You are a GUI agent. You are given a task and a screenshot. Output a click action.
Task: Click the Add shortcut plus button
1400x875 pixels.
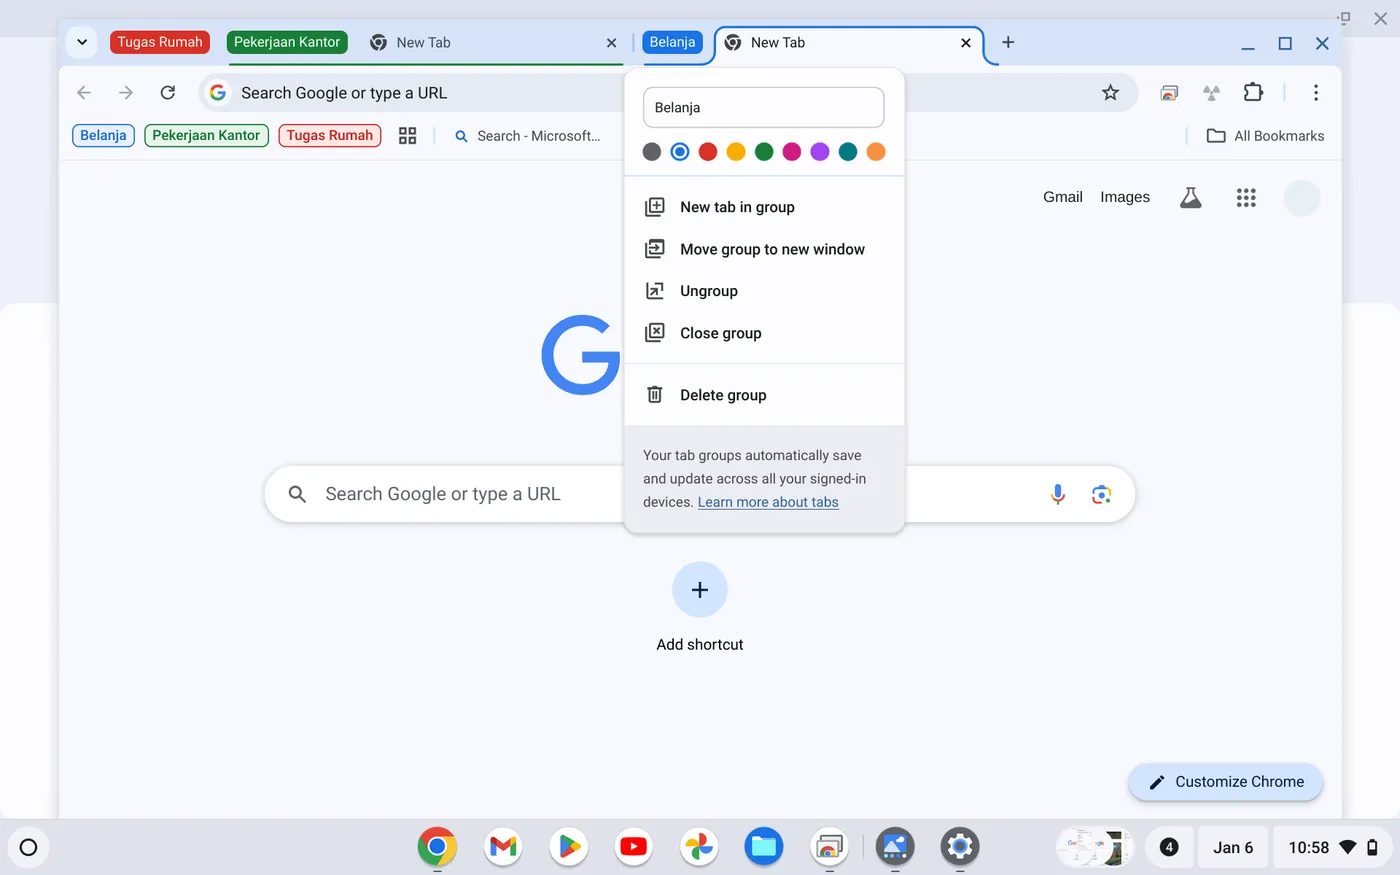[x=700, y=590]
